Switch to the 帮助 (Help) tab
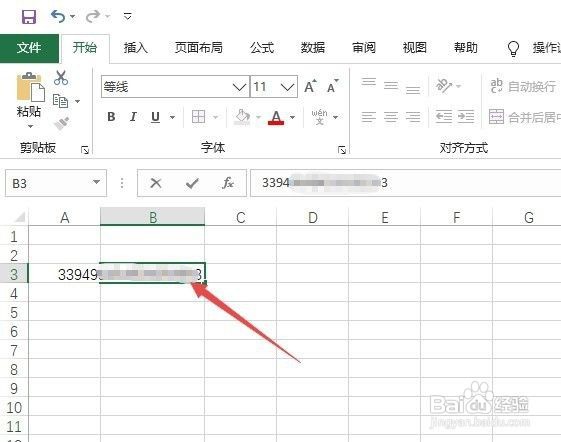The height and width of the screenshot is (442, 561). (465, 48)
